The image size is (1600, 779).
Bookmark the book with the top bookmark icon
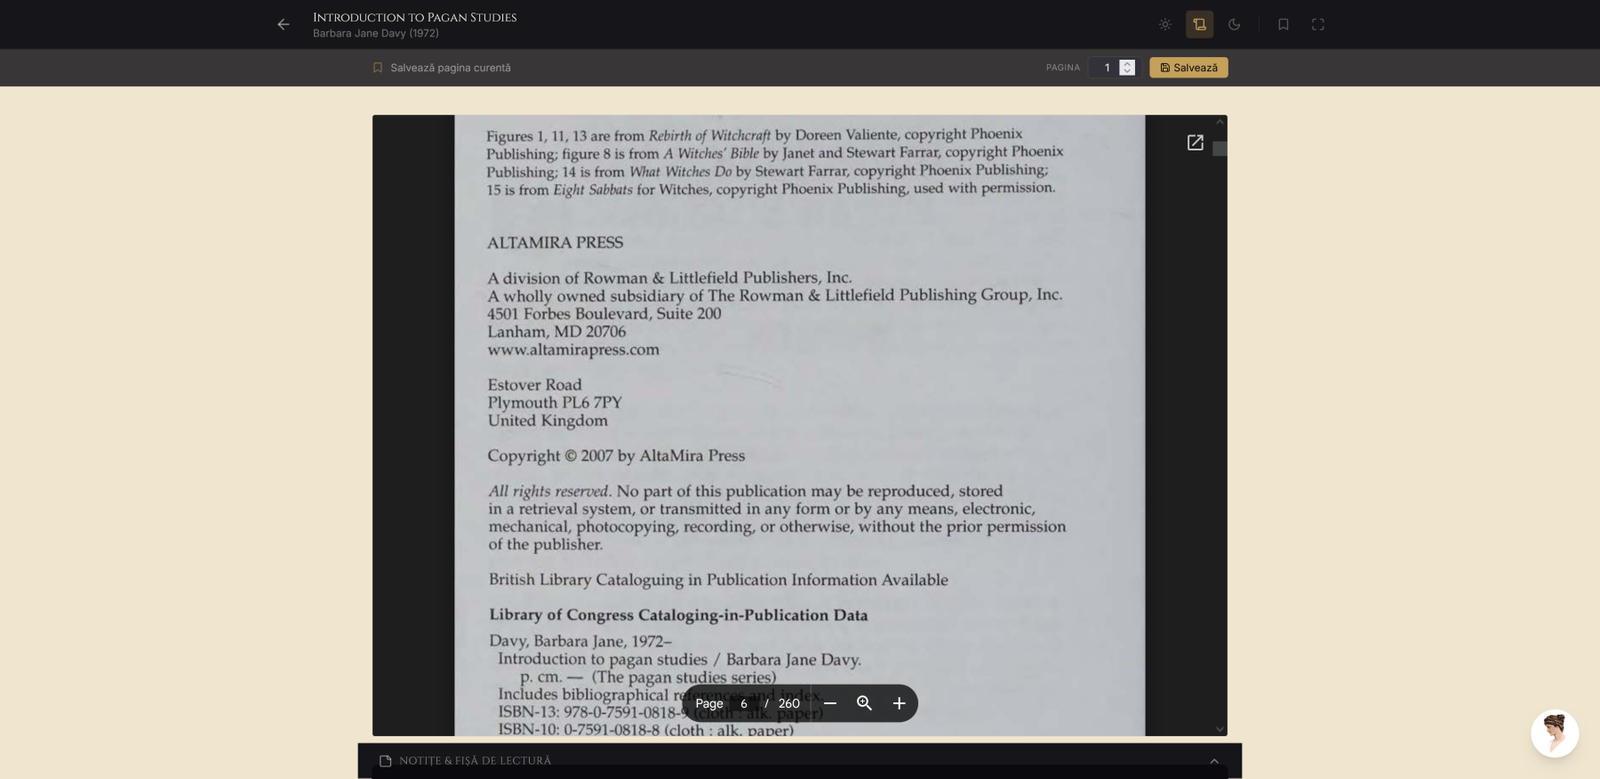(x=1283, y=24)
